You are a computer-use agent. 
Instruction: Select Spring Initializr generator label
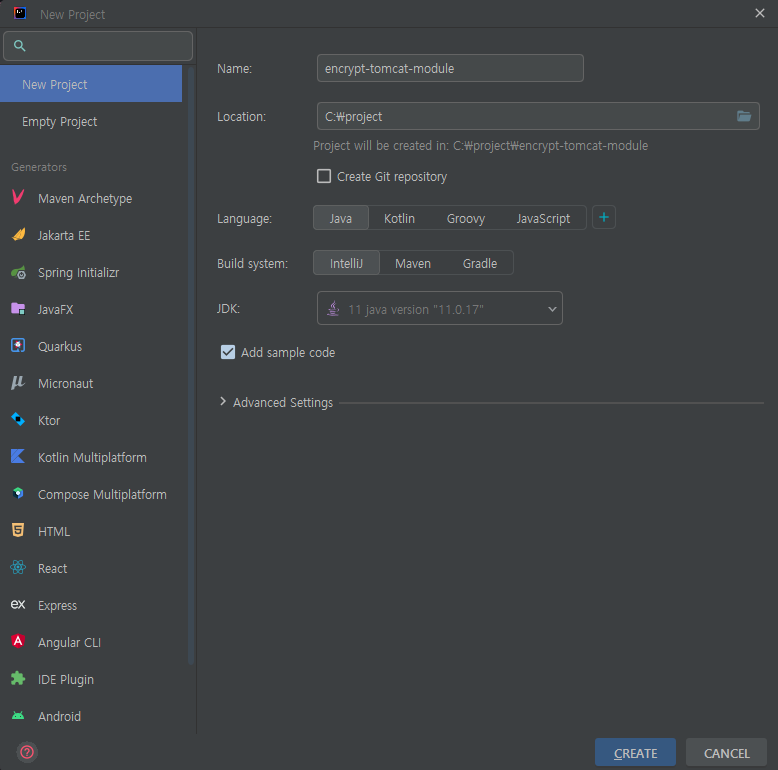pyautogui.click(x=78, y=272)
